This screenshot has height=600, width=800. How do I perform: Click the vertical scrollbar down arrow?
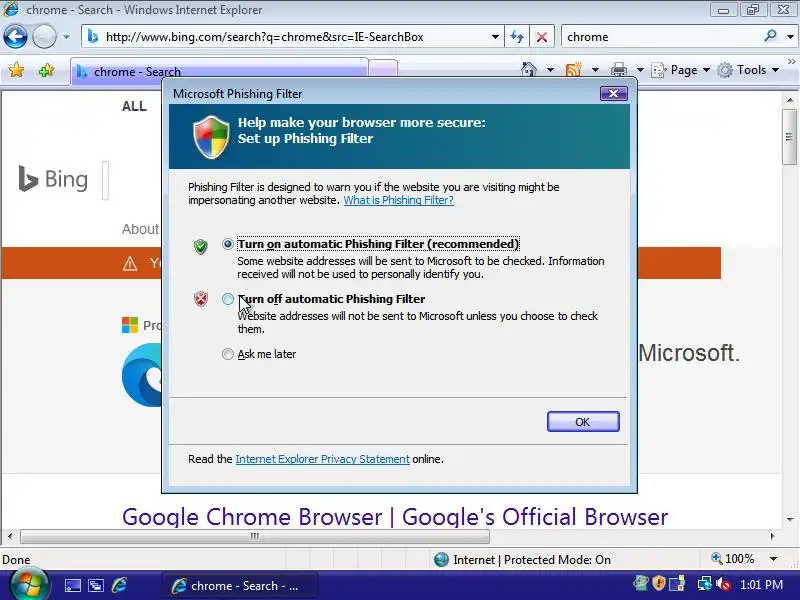click(790, 519)
